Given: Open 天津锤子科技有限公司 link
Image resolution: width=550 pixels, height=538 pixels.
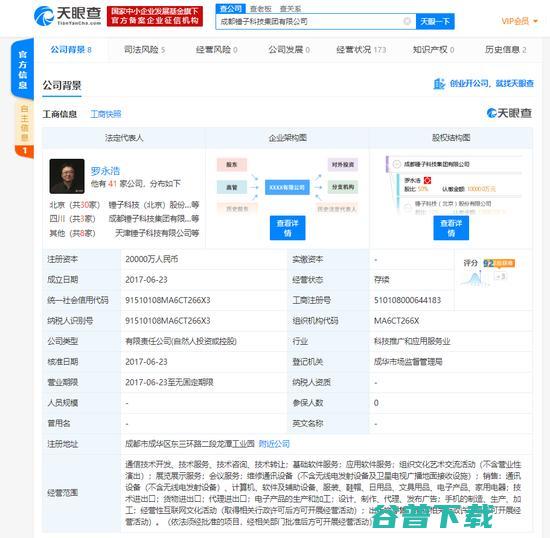Looking at the screenshot, I should click(x=157, y=233).
